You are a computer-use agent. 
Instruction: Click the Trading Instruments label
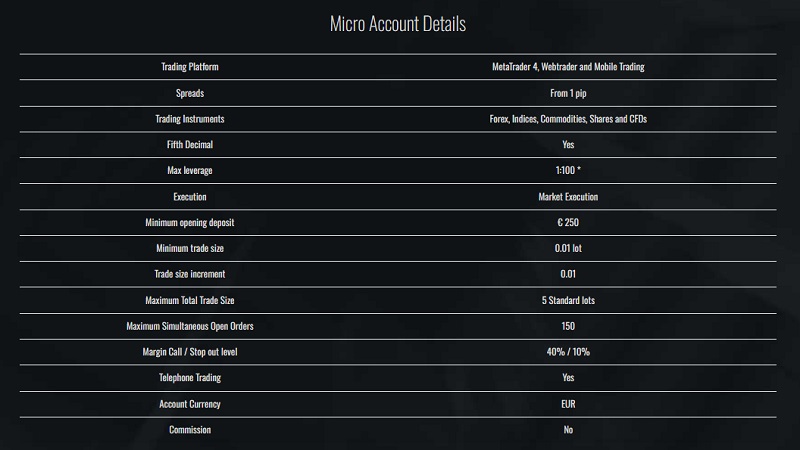(x=189, y=119)
